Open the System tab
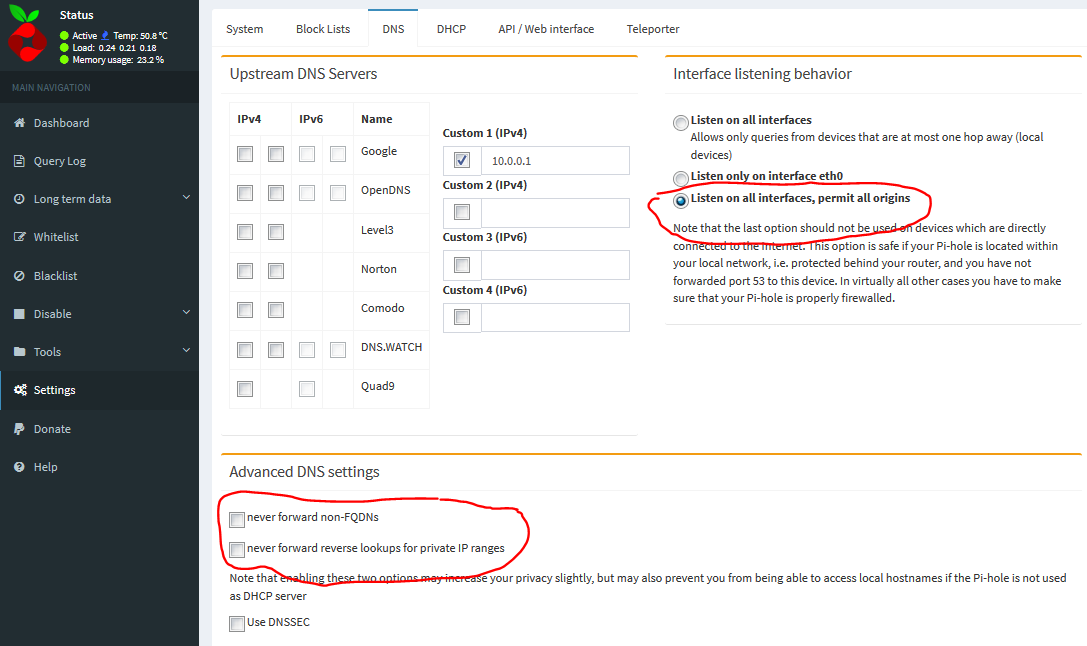The width and height of the screenshot is (1087, 646). coord(245,29)
